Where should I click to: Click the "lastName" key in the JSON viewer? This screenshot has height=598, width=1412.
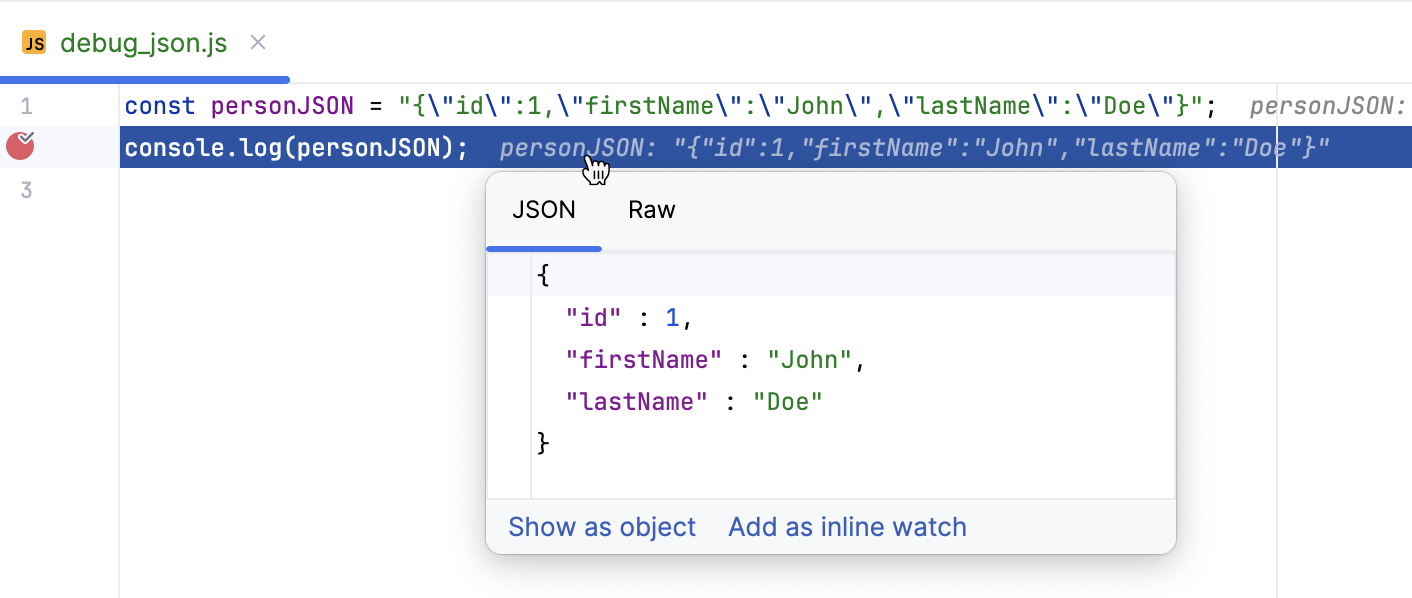click(x=636, y=402)
